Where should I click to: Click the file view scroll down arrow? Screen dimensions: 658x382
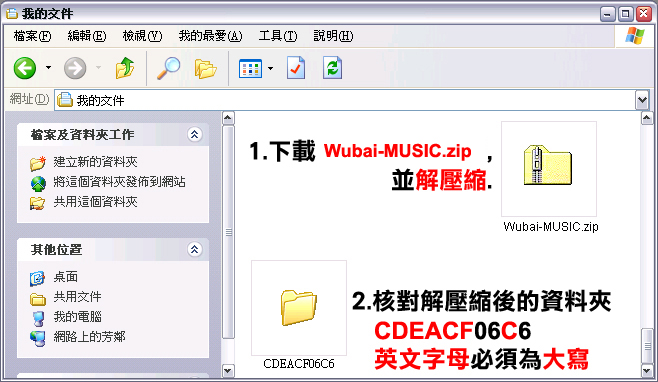click(x=647, y=371)
